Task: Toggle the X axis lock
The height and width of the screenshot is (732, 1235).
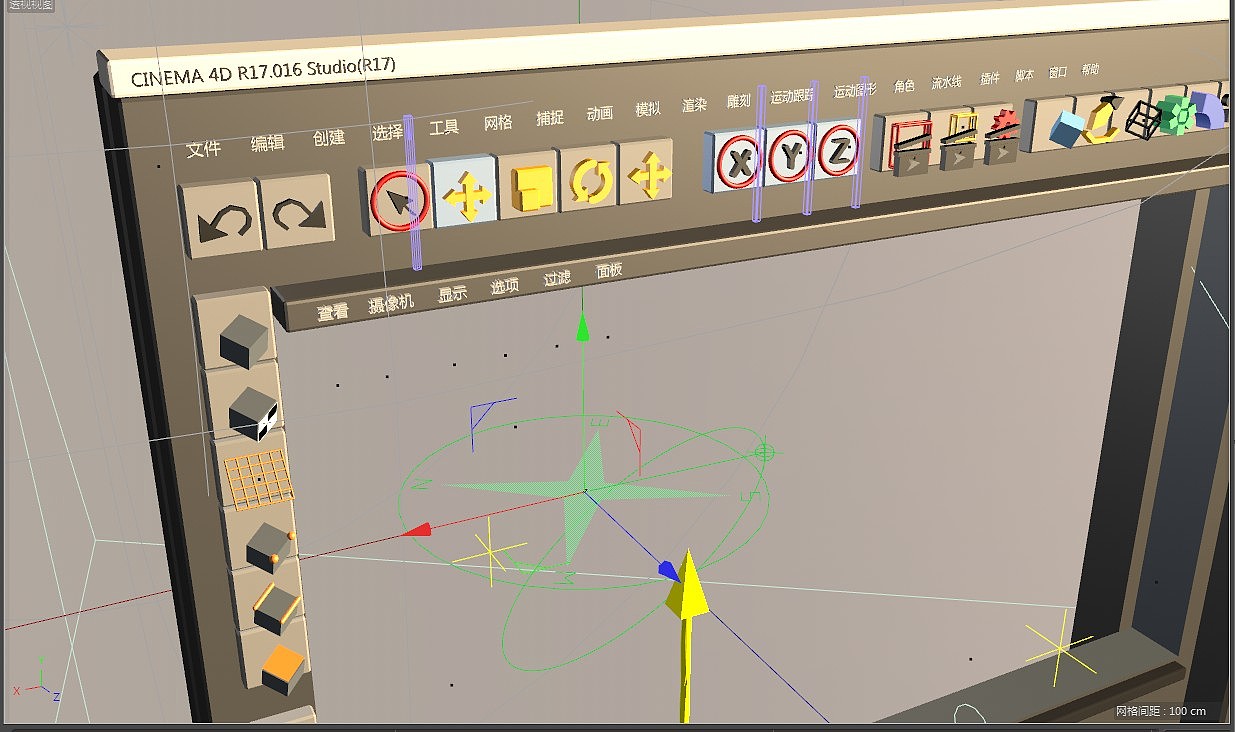Action: [x=738, y=162]
